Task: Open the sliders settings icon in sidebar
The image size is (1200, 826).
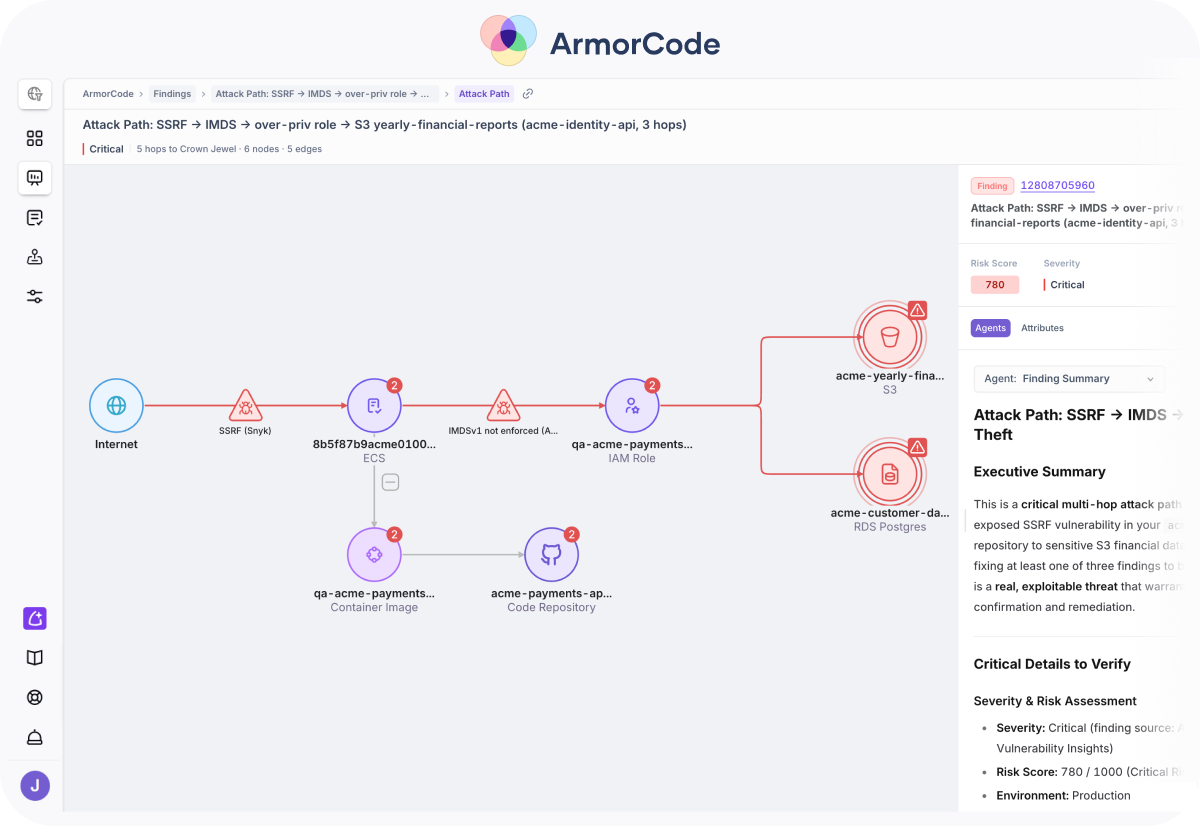Action: coord(35,296)
